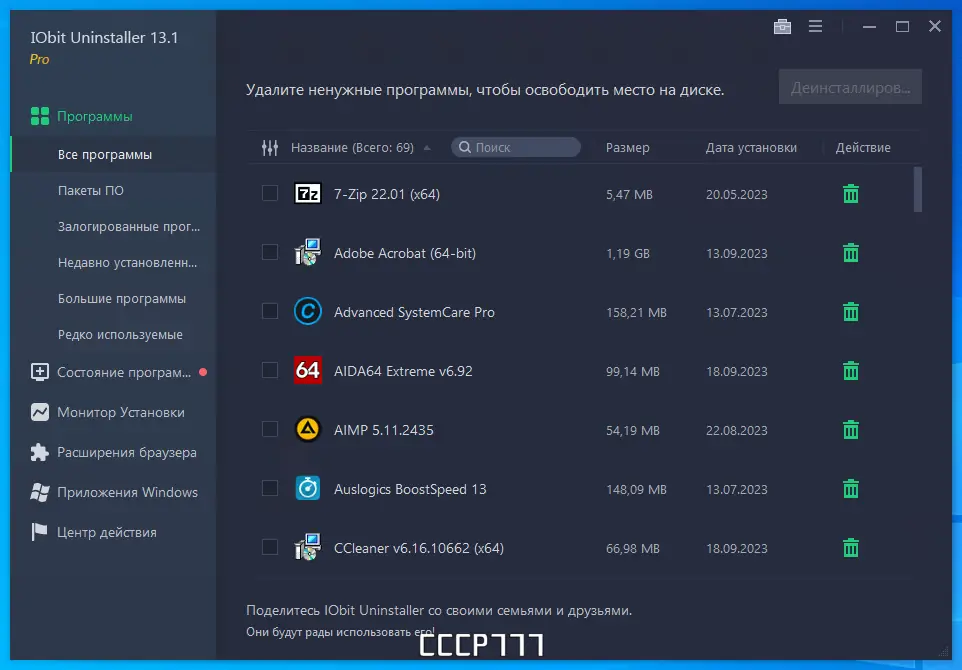Tick the checkbox for 7-Zip 22.01
This screenshot has height=670, width=962.
tap(270, 193)
